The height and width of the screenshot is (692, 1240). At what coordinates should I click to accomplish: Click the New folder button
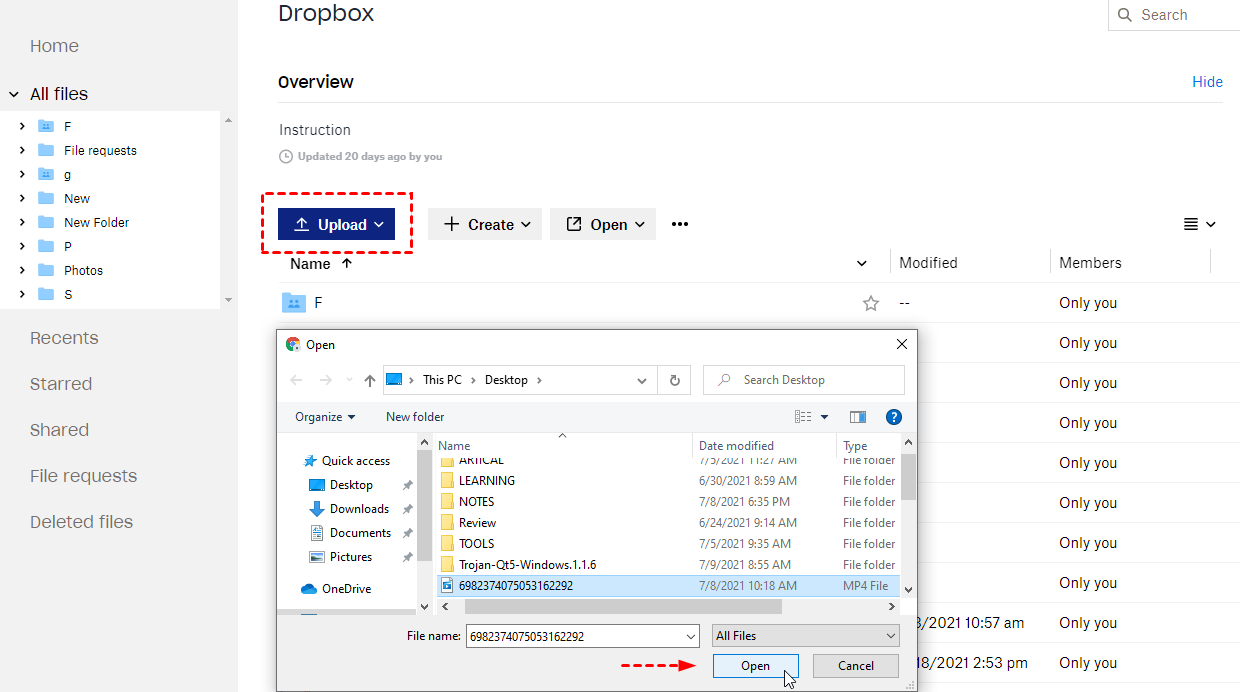(x=415, y=417)
